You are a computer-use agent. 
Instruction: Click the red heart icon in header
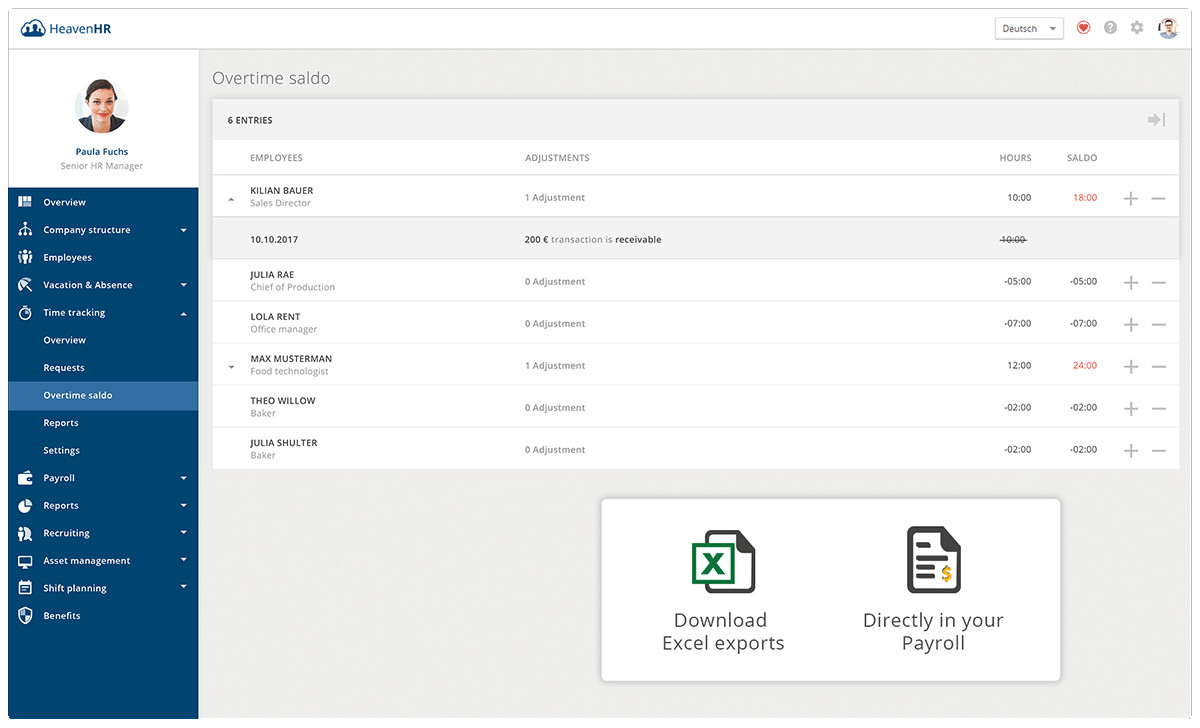coord(1083,28)
